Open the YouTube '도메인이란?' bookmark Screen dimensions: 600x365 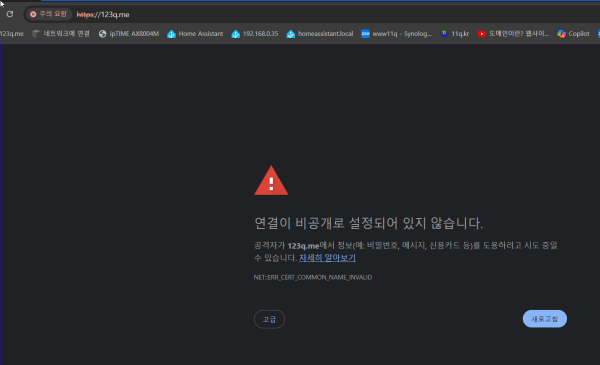[513, 34]
